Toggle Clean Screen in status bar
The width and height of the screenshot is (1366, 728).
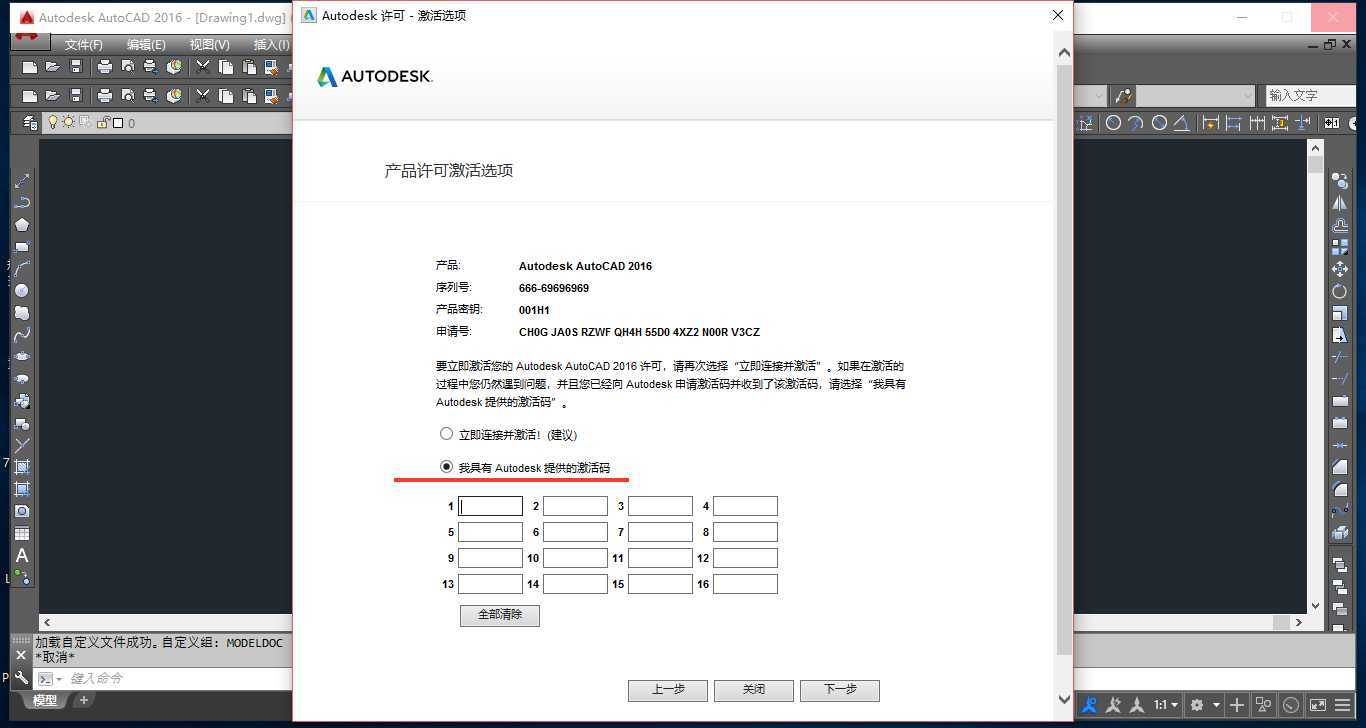pyautogui.click(x=1318, y=705)
